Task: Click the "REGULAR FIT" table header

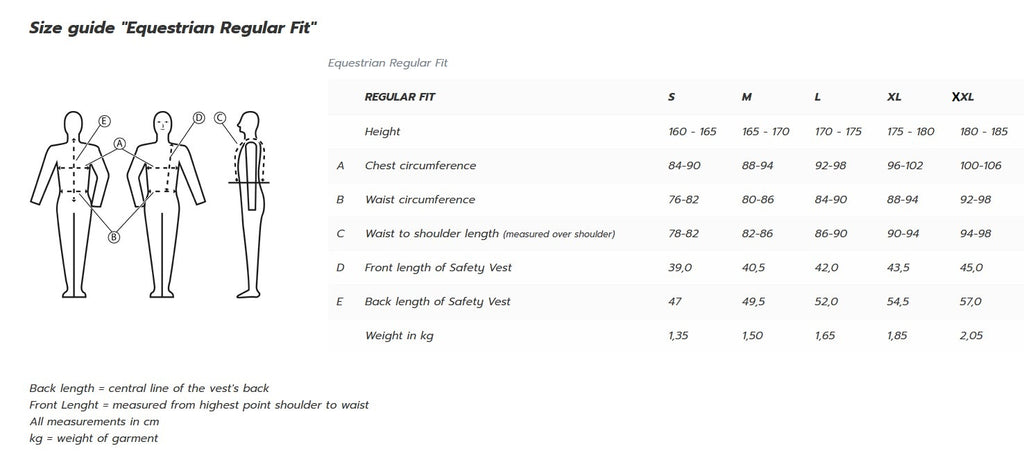Action: [x=400, y=97]
